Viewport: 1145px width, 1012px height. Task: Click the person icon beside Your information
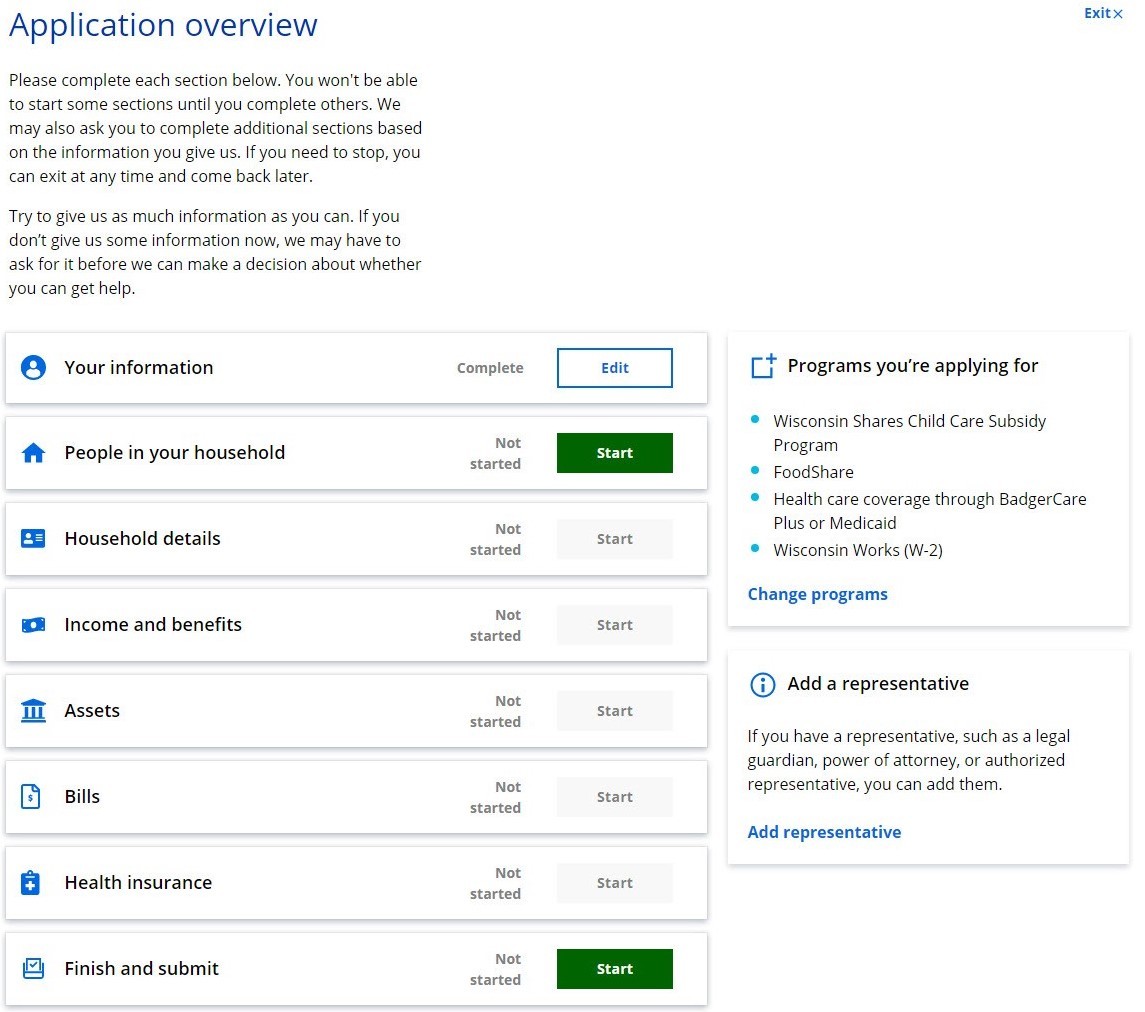pyautogui.click(x=33, y=368)
